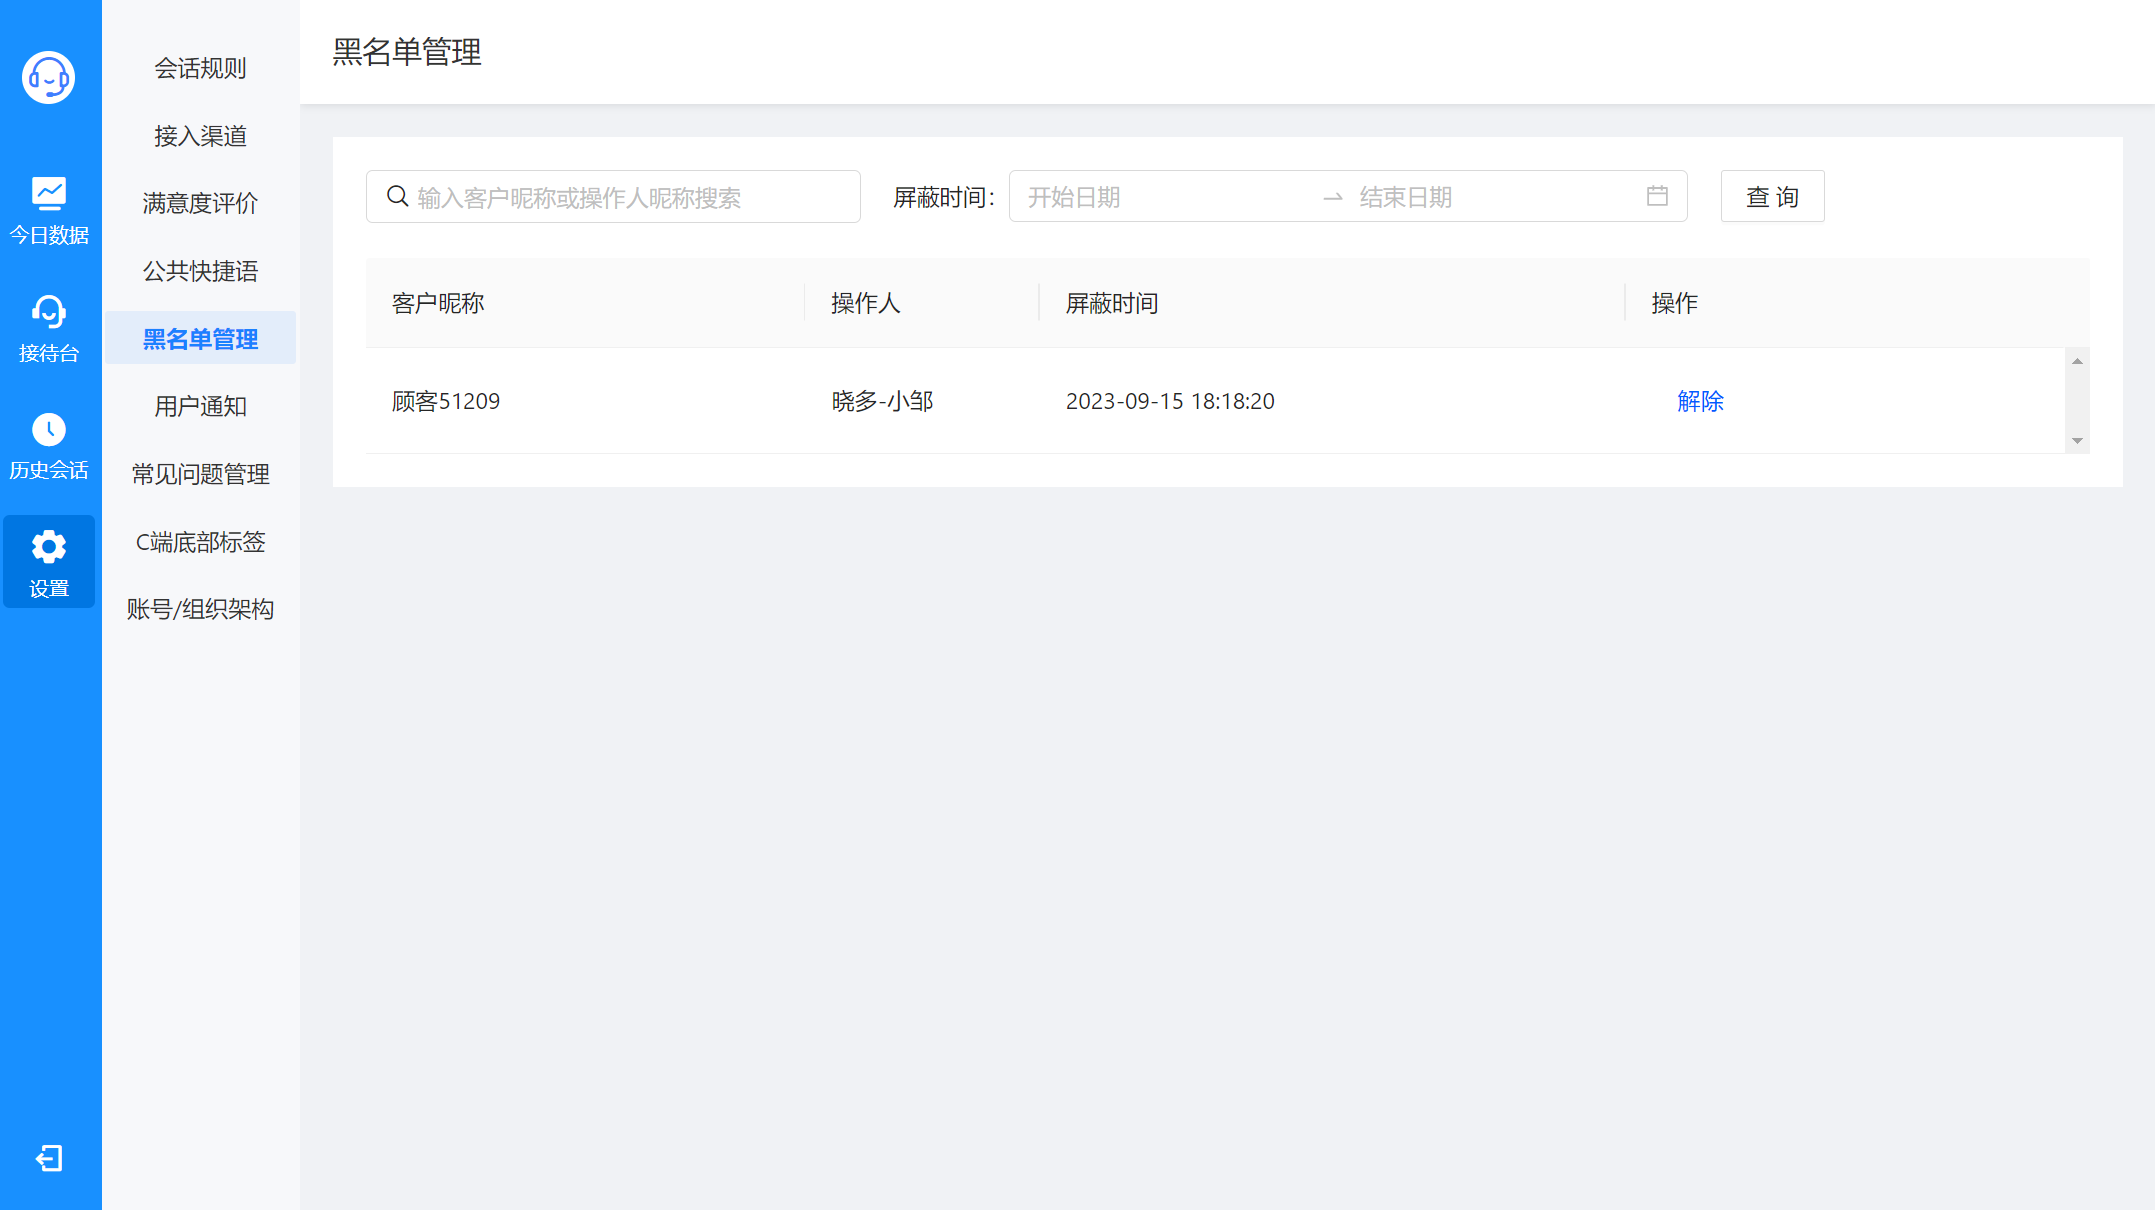
Task: Click the 操作人 column header
Action: coord(922,303)
